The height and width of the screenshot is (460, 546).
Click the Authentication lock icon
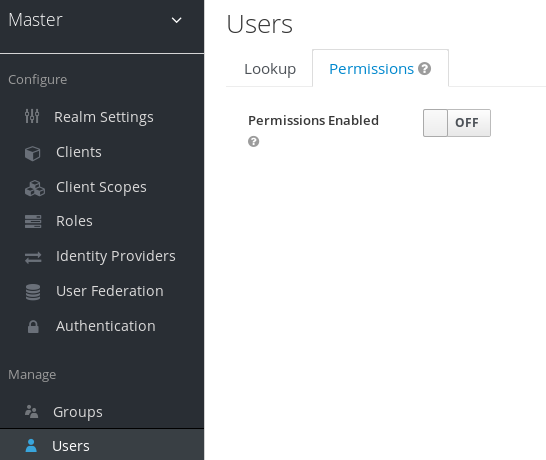(33, 327)
